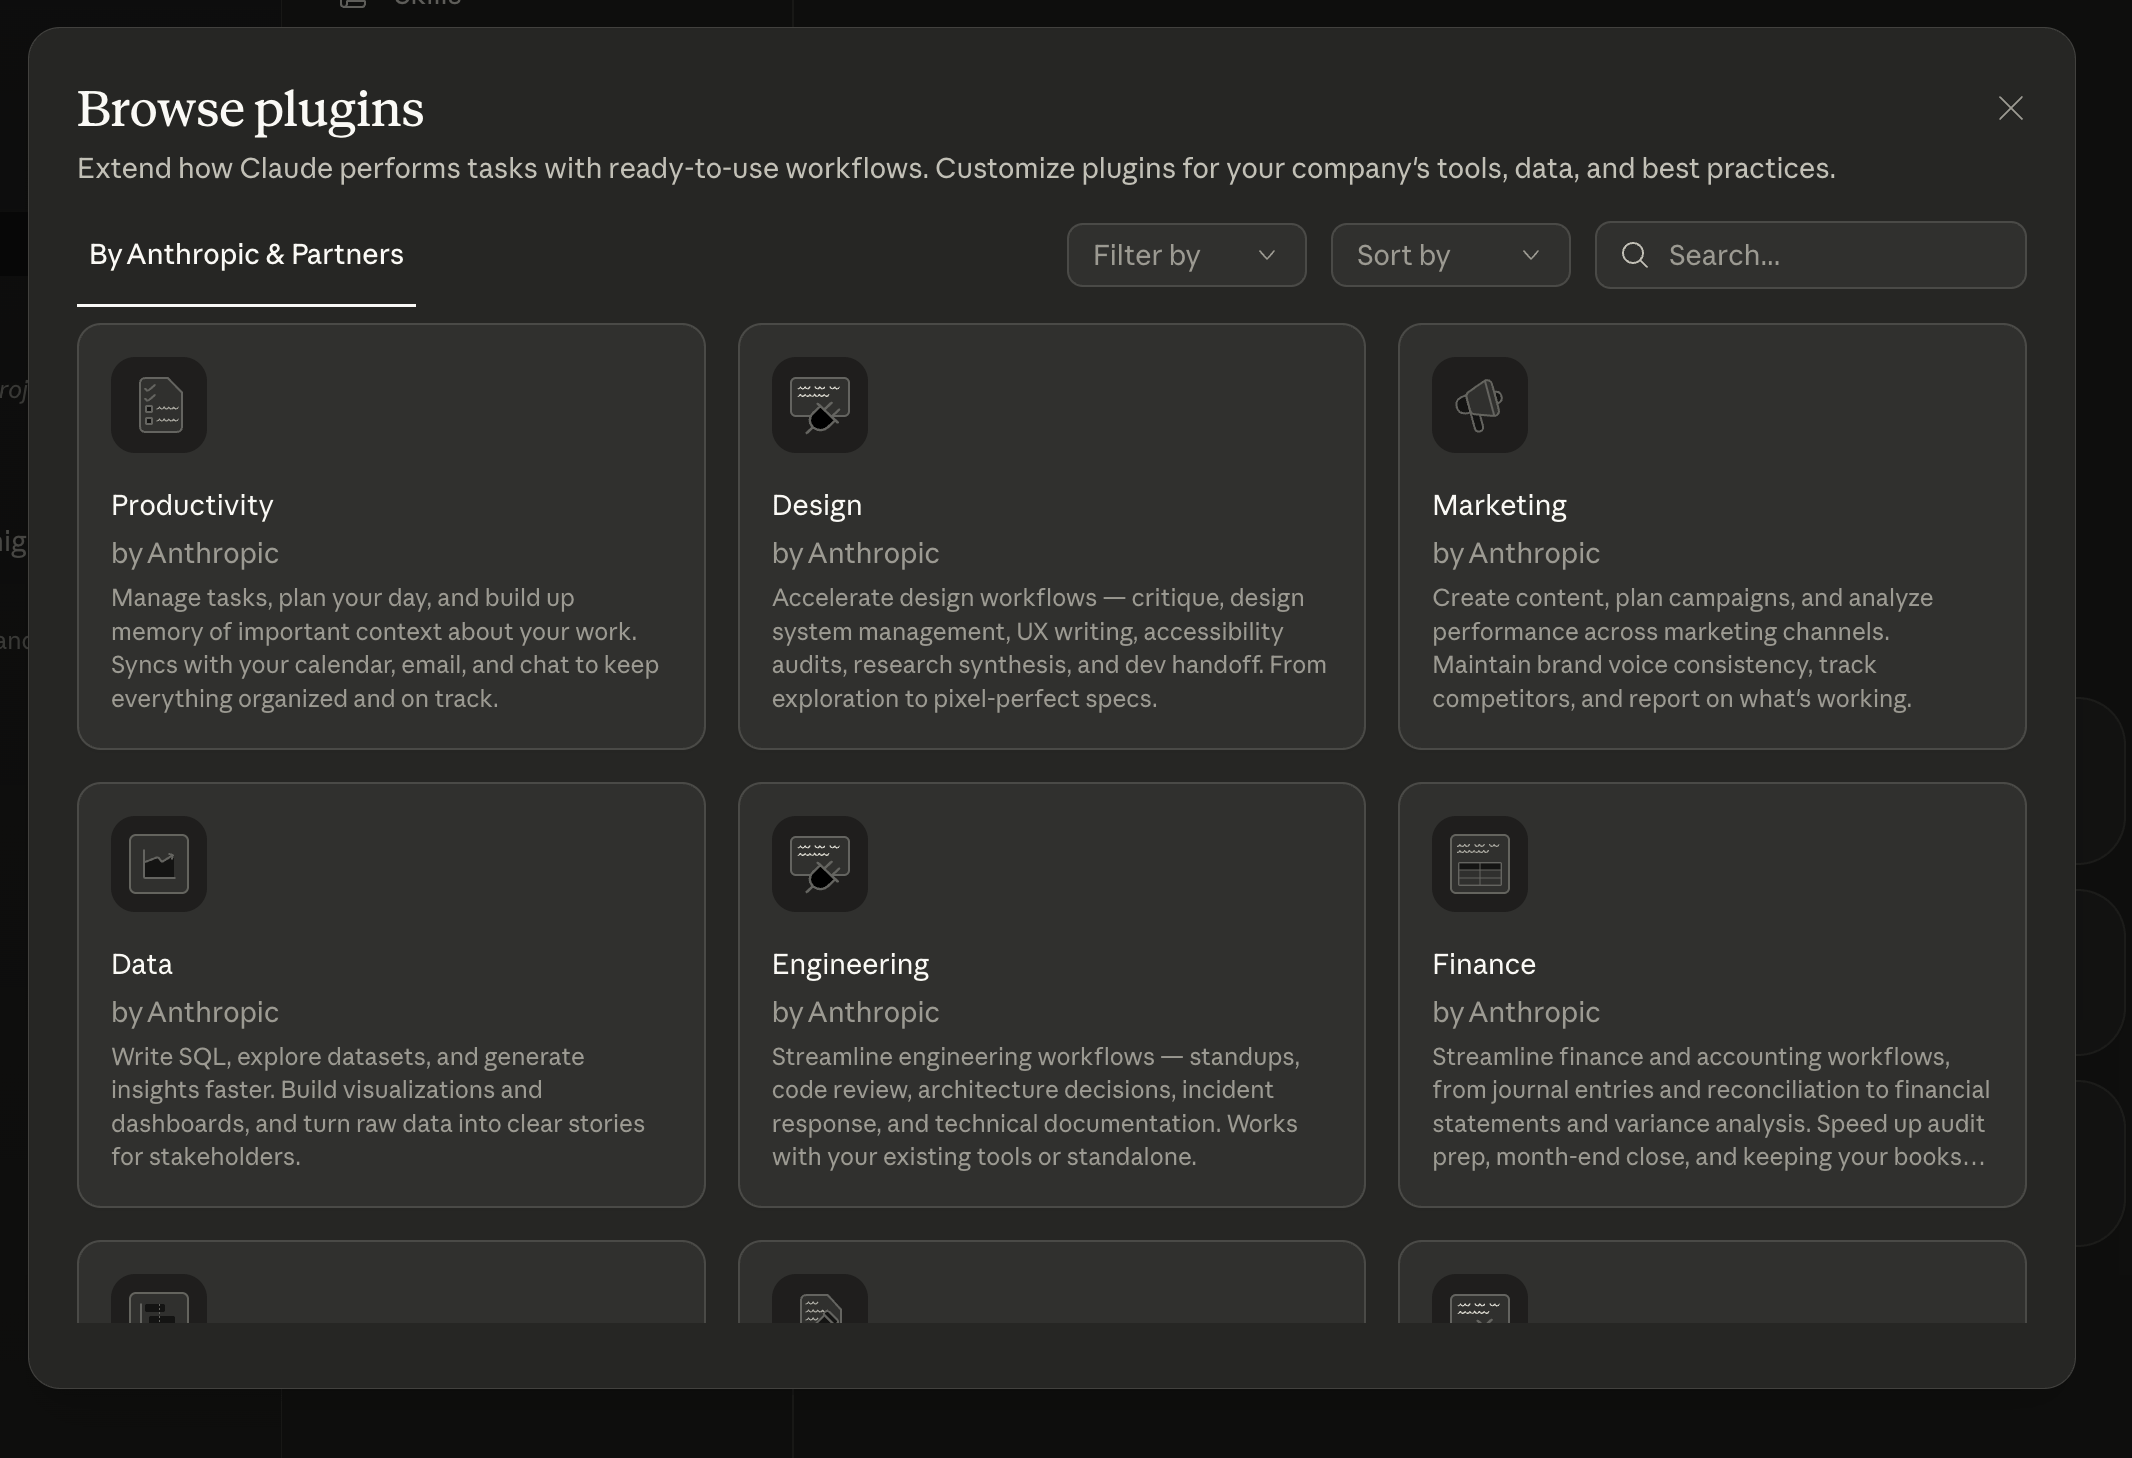Click the partially visible bottom-right plugin icon
The width and height of the screenshot is (2132, 1458).
point(1479,1303)
